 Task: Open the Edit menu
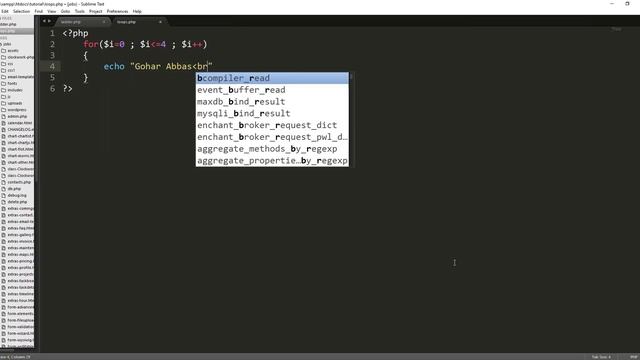pos(4,11)
